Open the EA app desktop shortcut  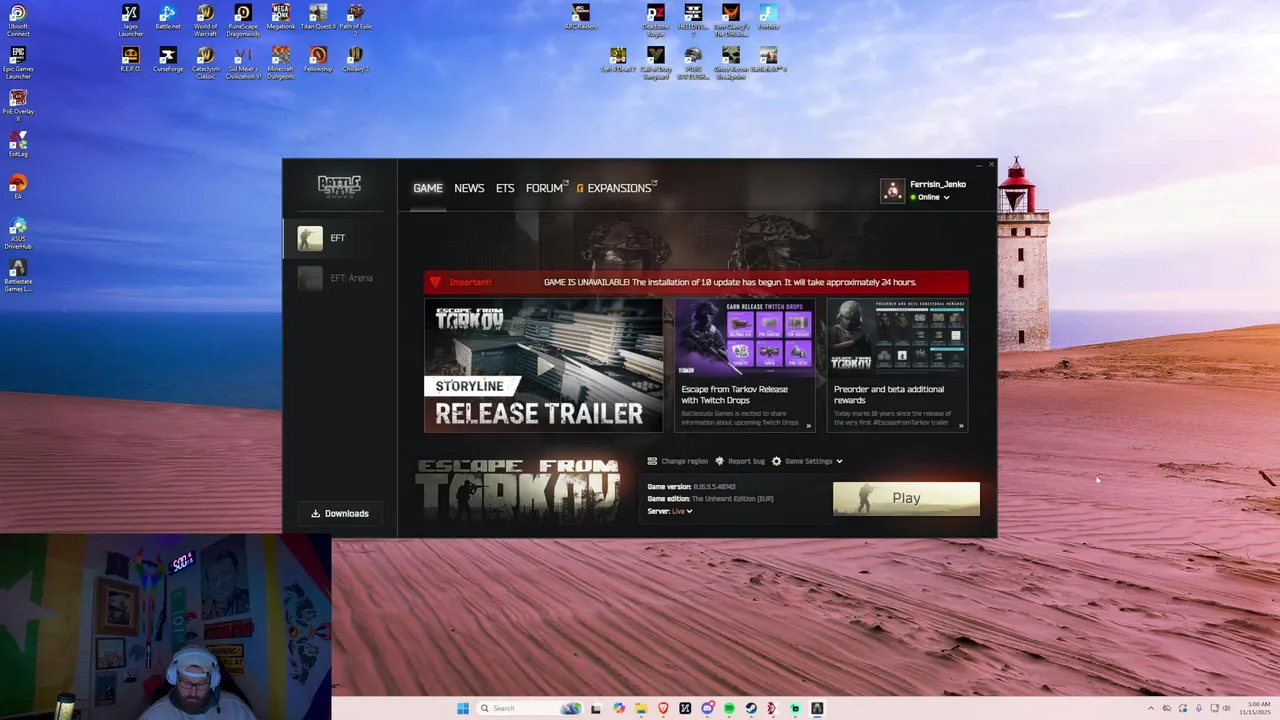pyautogui.click(x=18, y=187)
